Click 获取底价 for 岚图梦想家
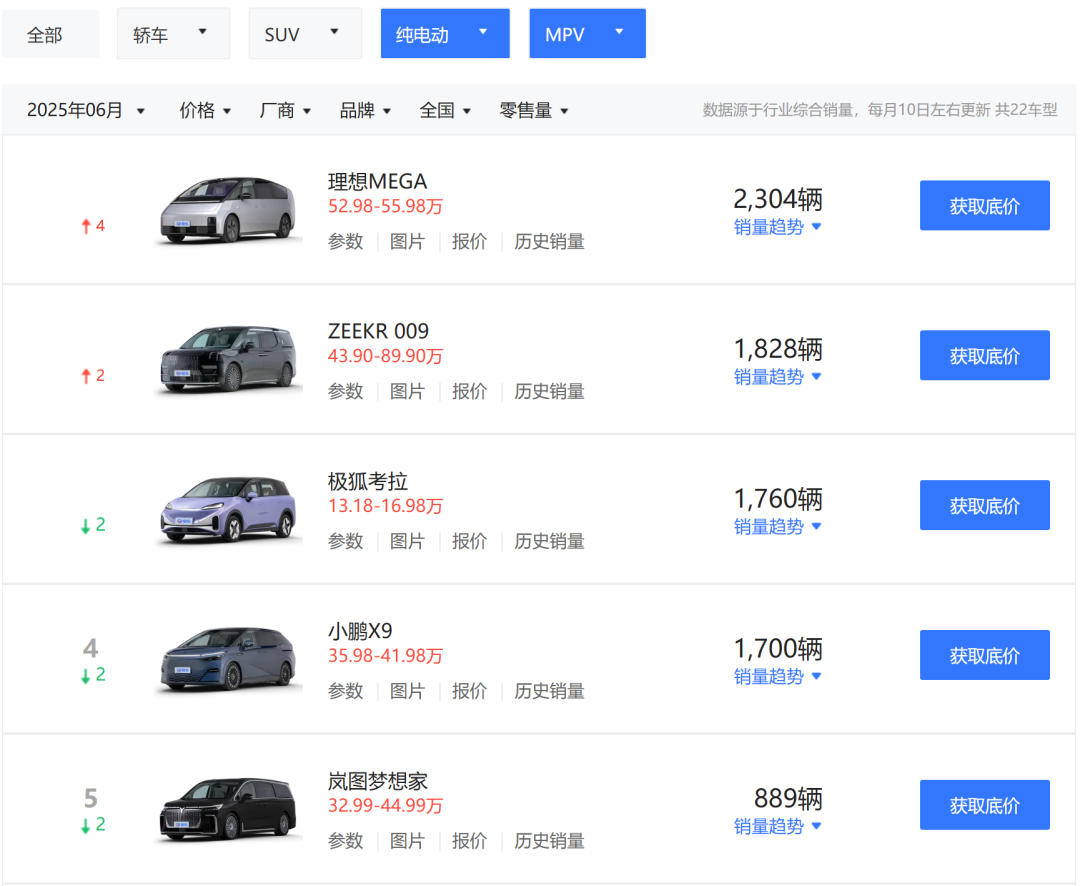 984,805
